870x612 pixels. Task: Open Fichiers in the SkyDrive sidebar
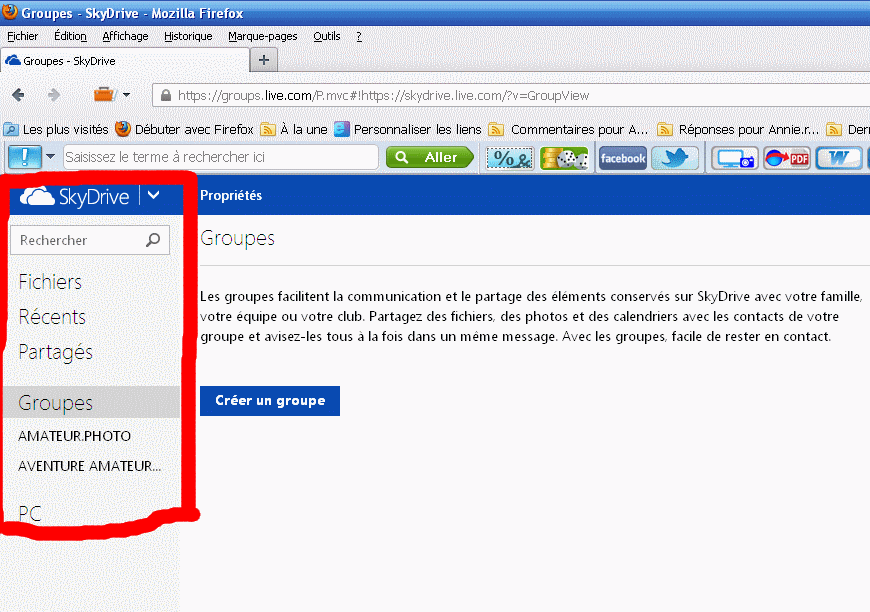pos(50,282)
